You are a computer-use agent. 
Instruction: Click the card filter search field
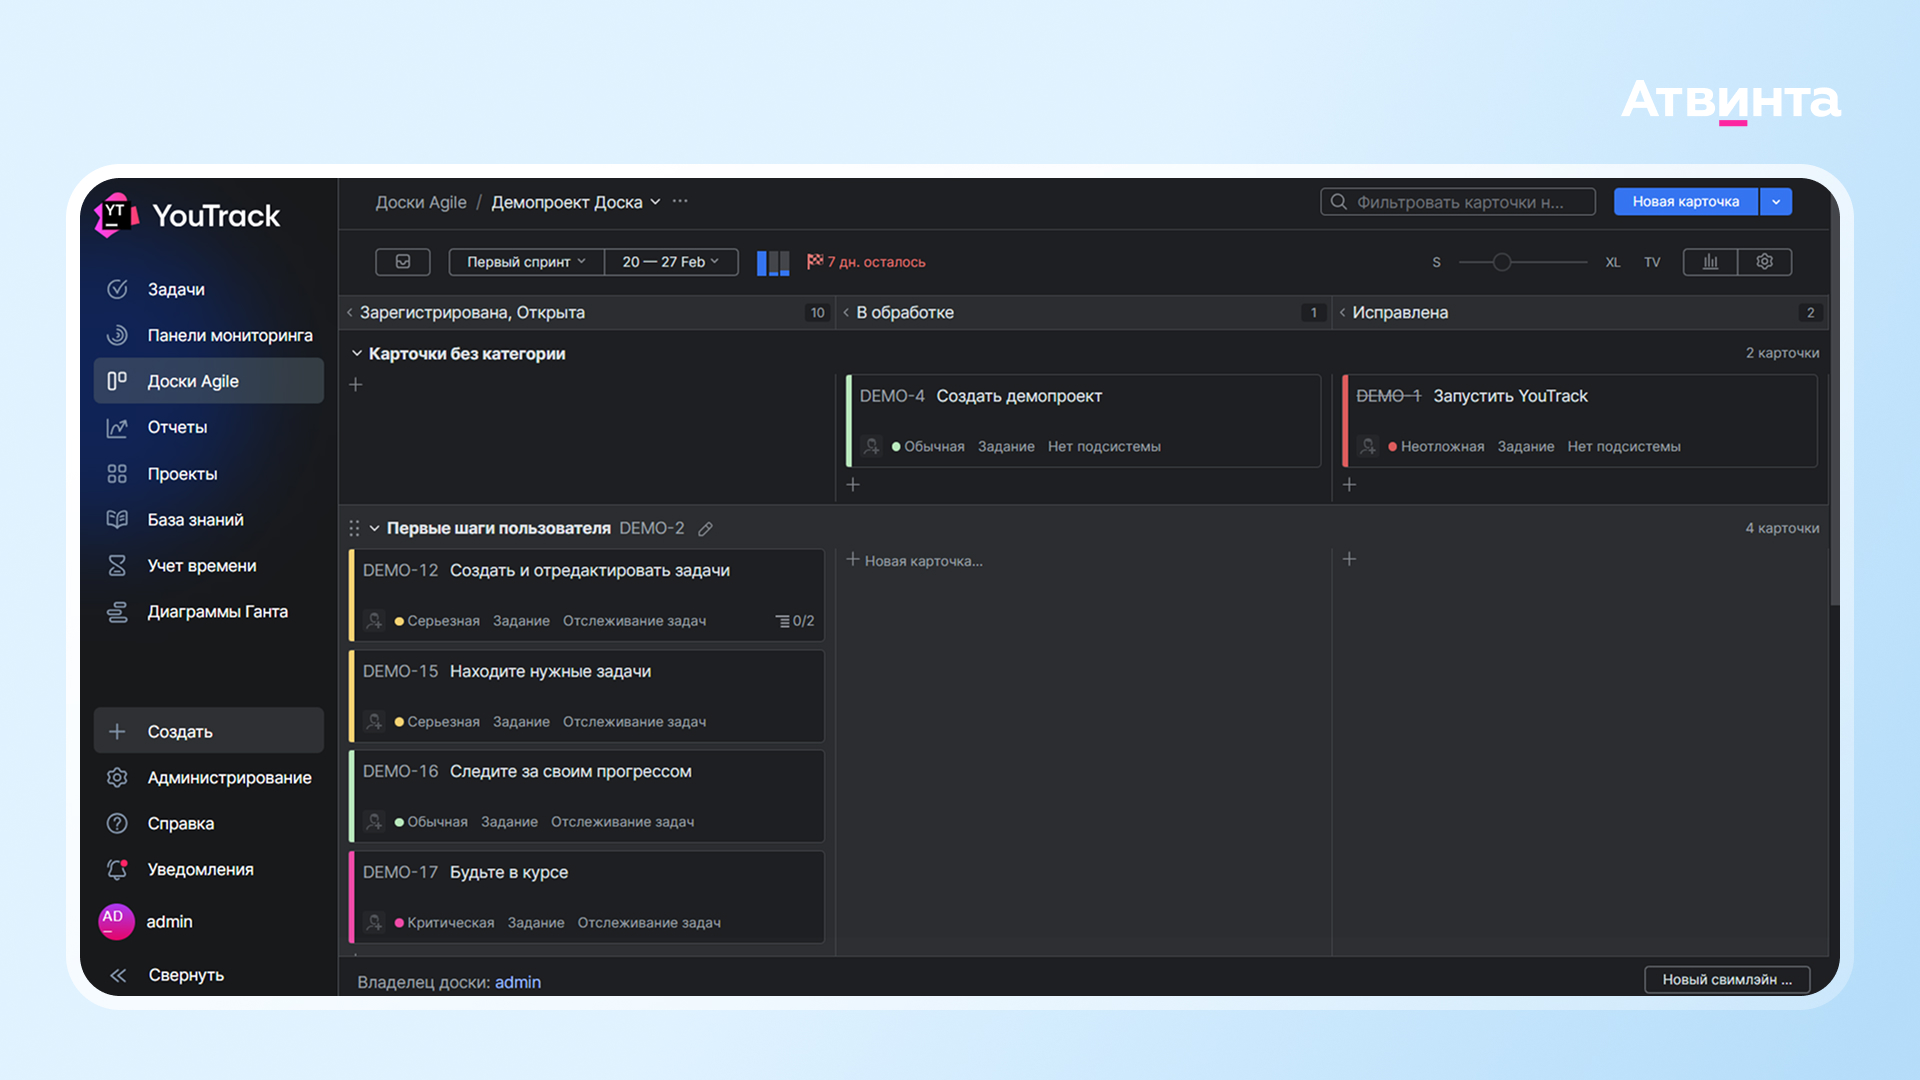(1458, 202)
